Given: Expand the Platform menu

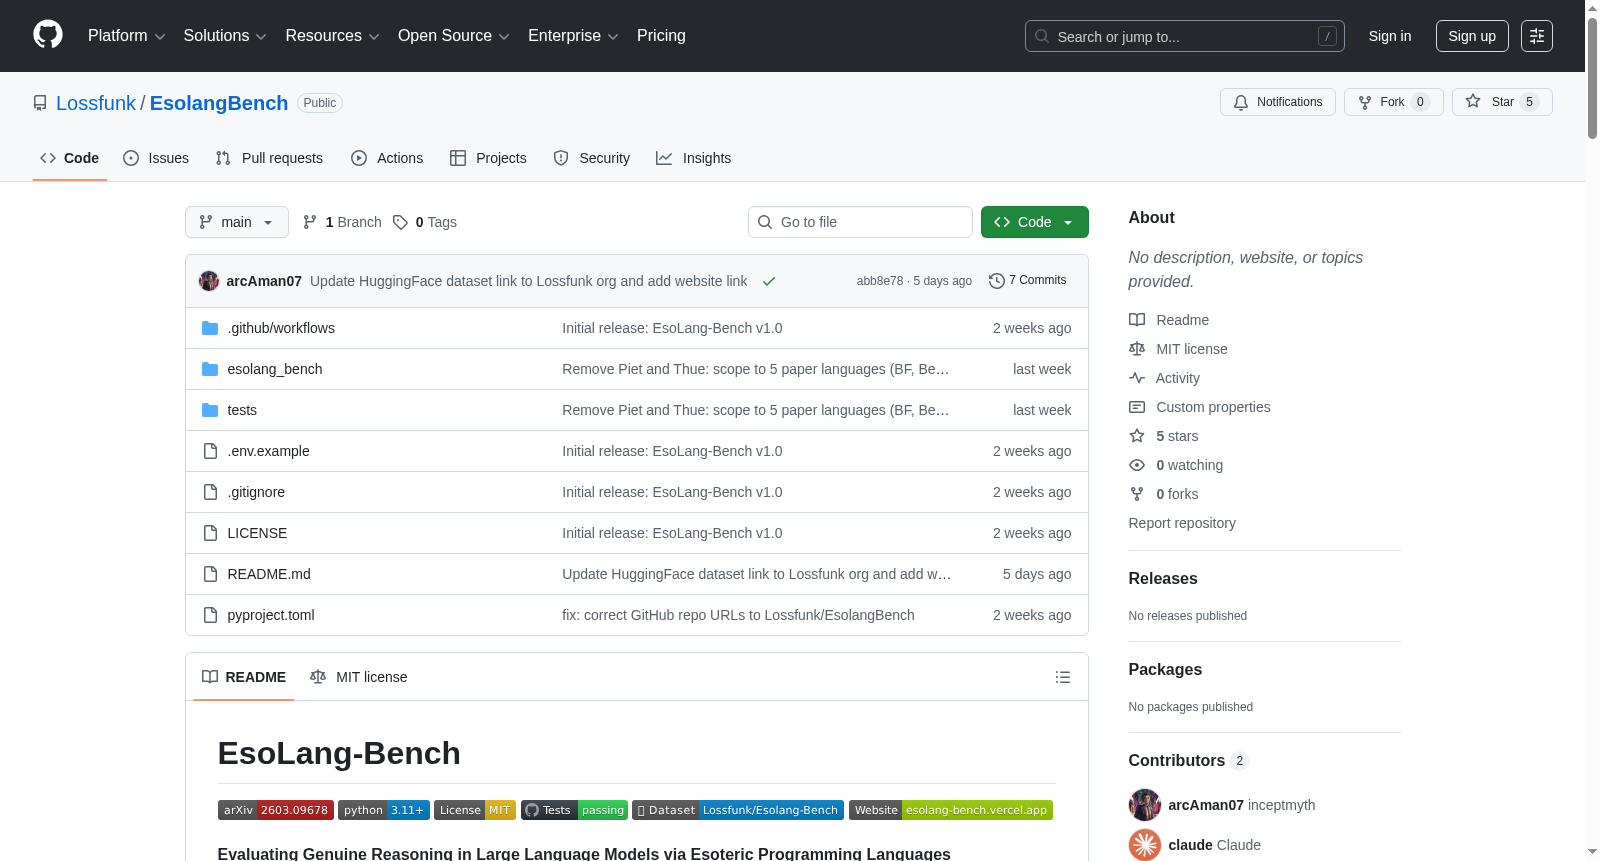Looking at the screenshot, I should (126, 36).
